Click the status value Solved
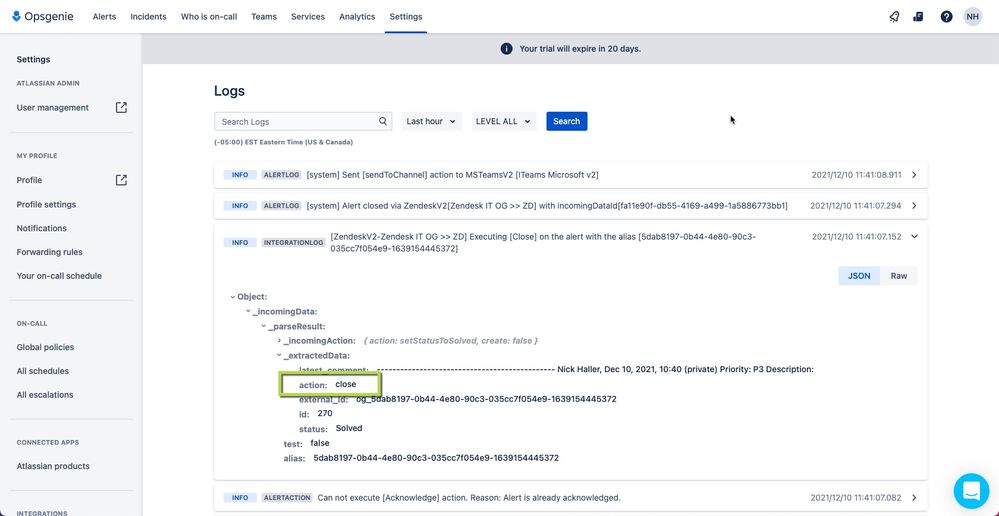The height and width of the screenshot is (516, 999). pos(349,428)
